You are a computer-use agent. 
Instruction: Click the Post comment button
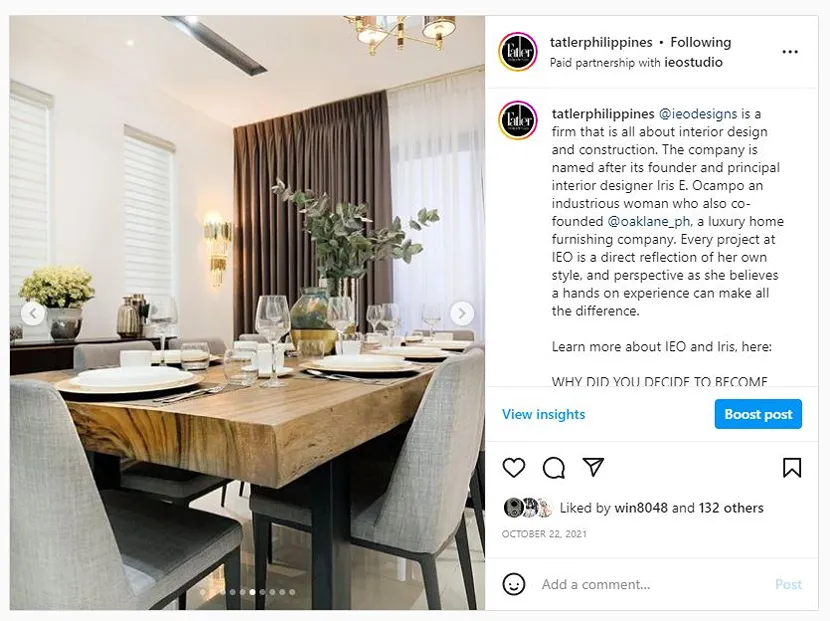point(788,584)
